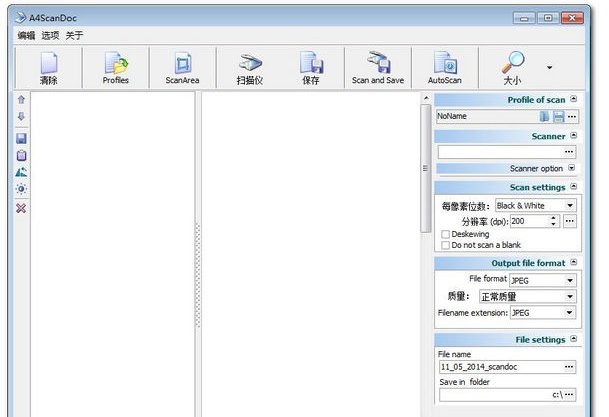Click the vertical scrollbar thumb of preview pane
This screenshot has height=417, width=609.
pos(425,169)
